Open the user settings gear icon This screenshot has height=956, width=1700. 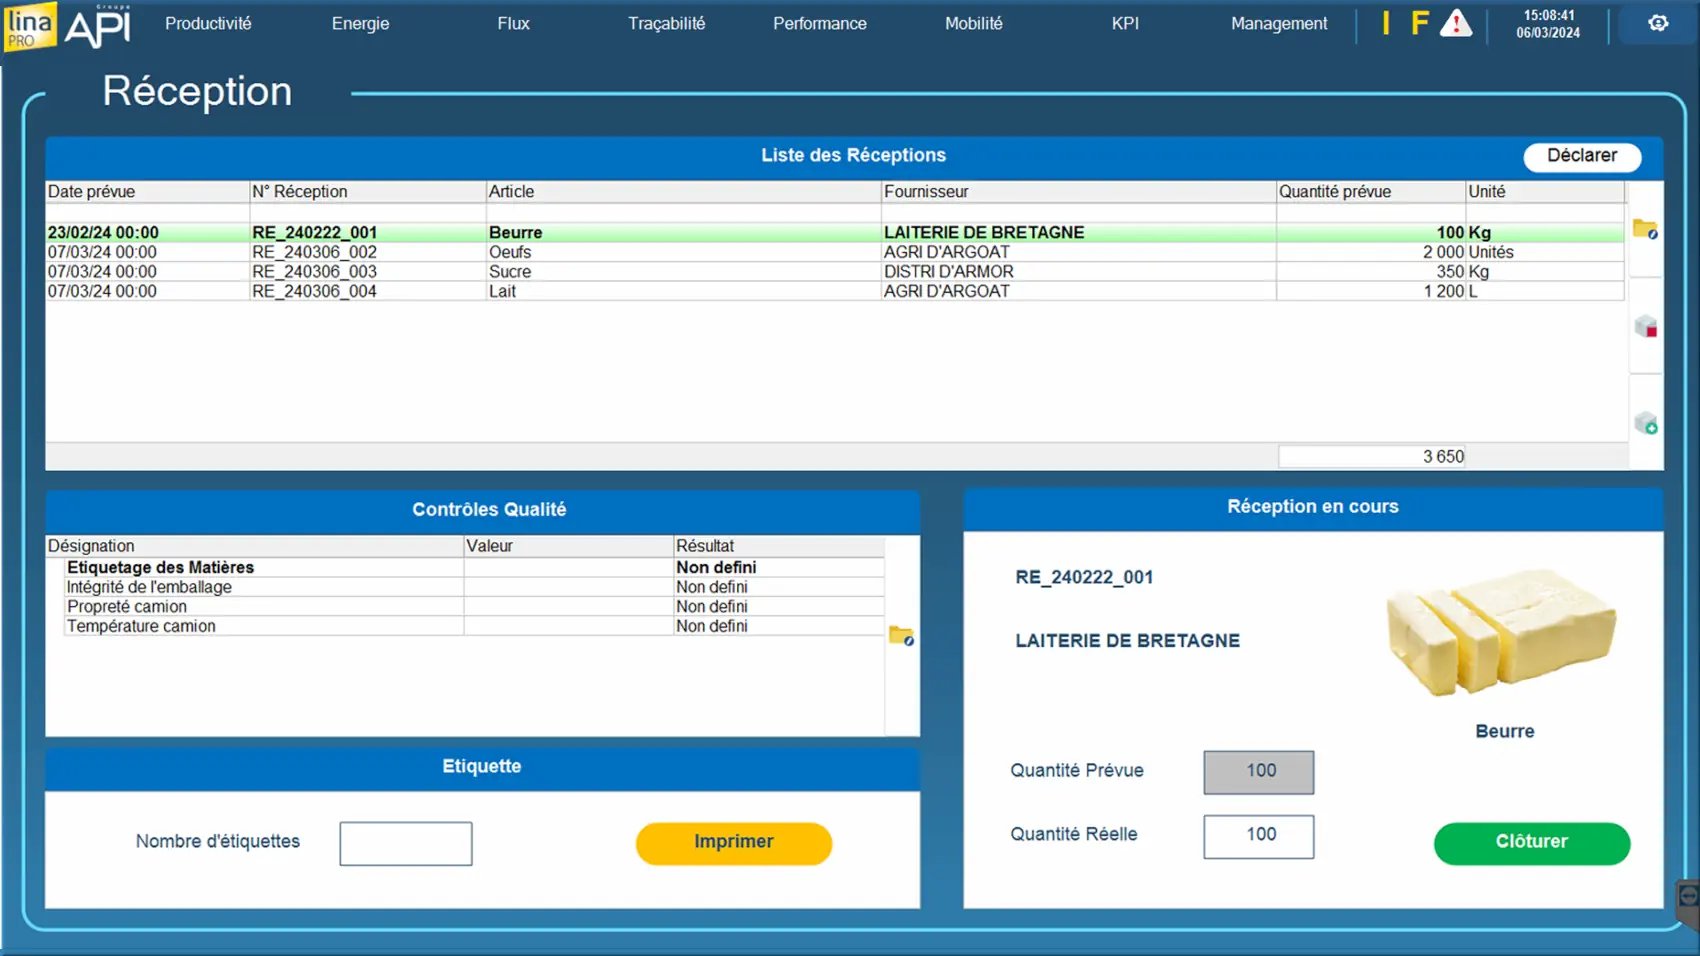pyautogui.click(x=1658, y=23)
